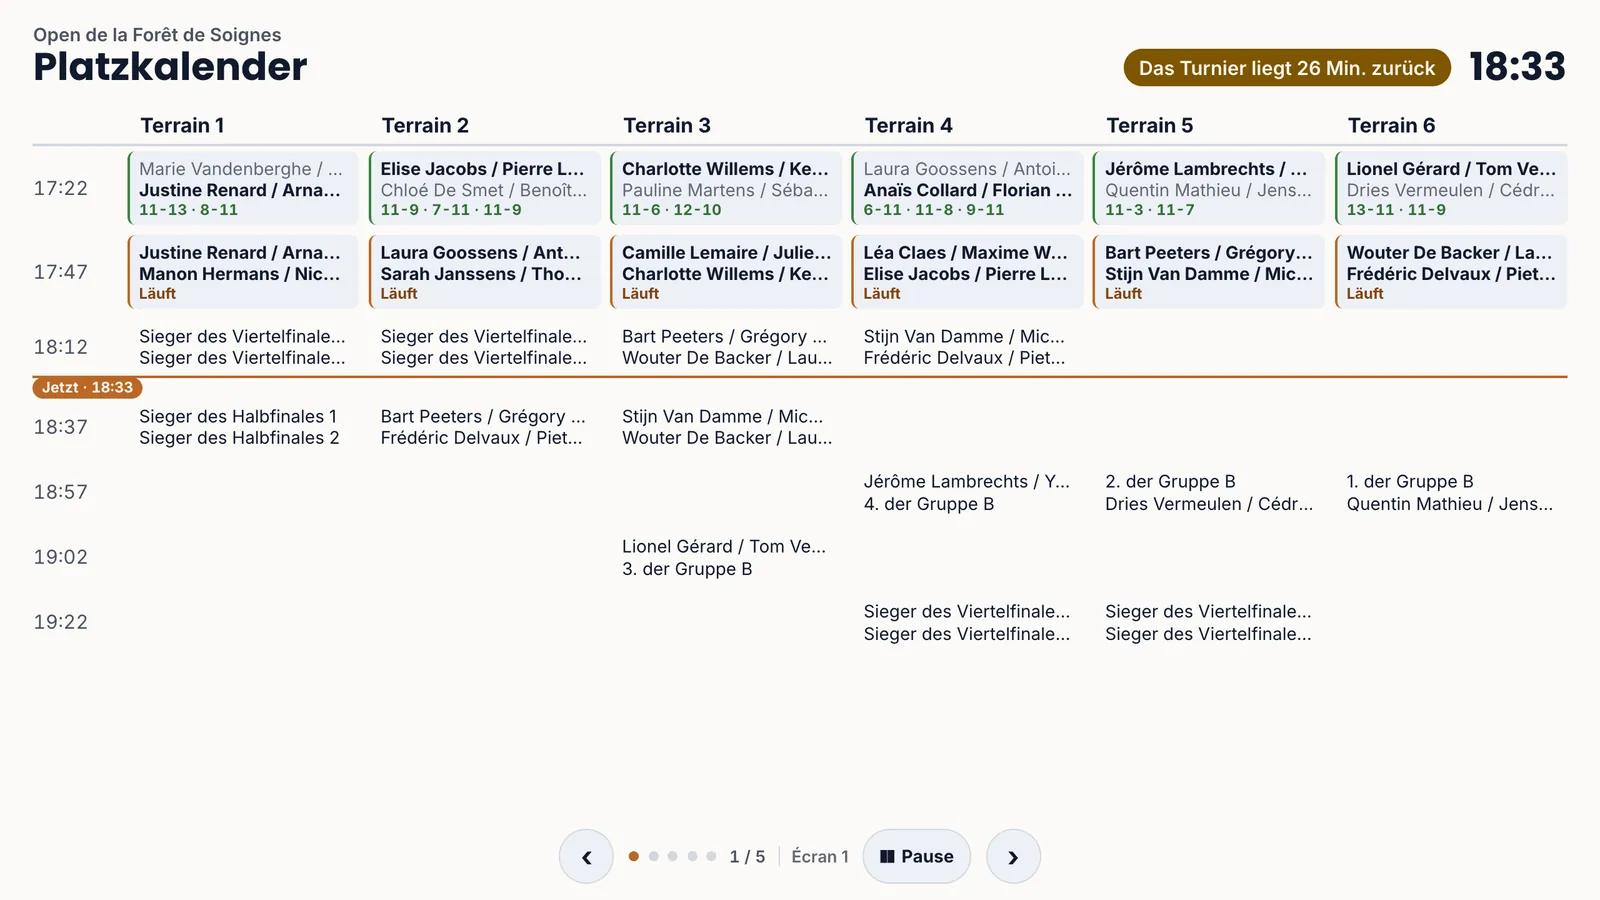Select the Terrain 4 column header

(x=909, y=125)
